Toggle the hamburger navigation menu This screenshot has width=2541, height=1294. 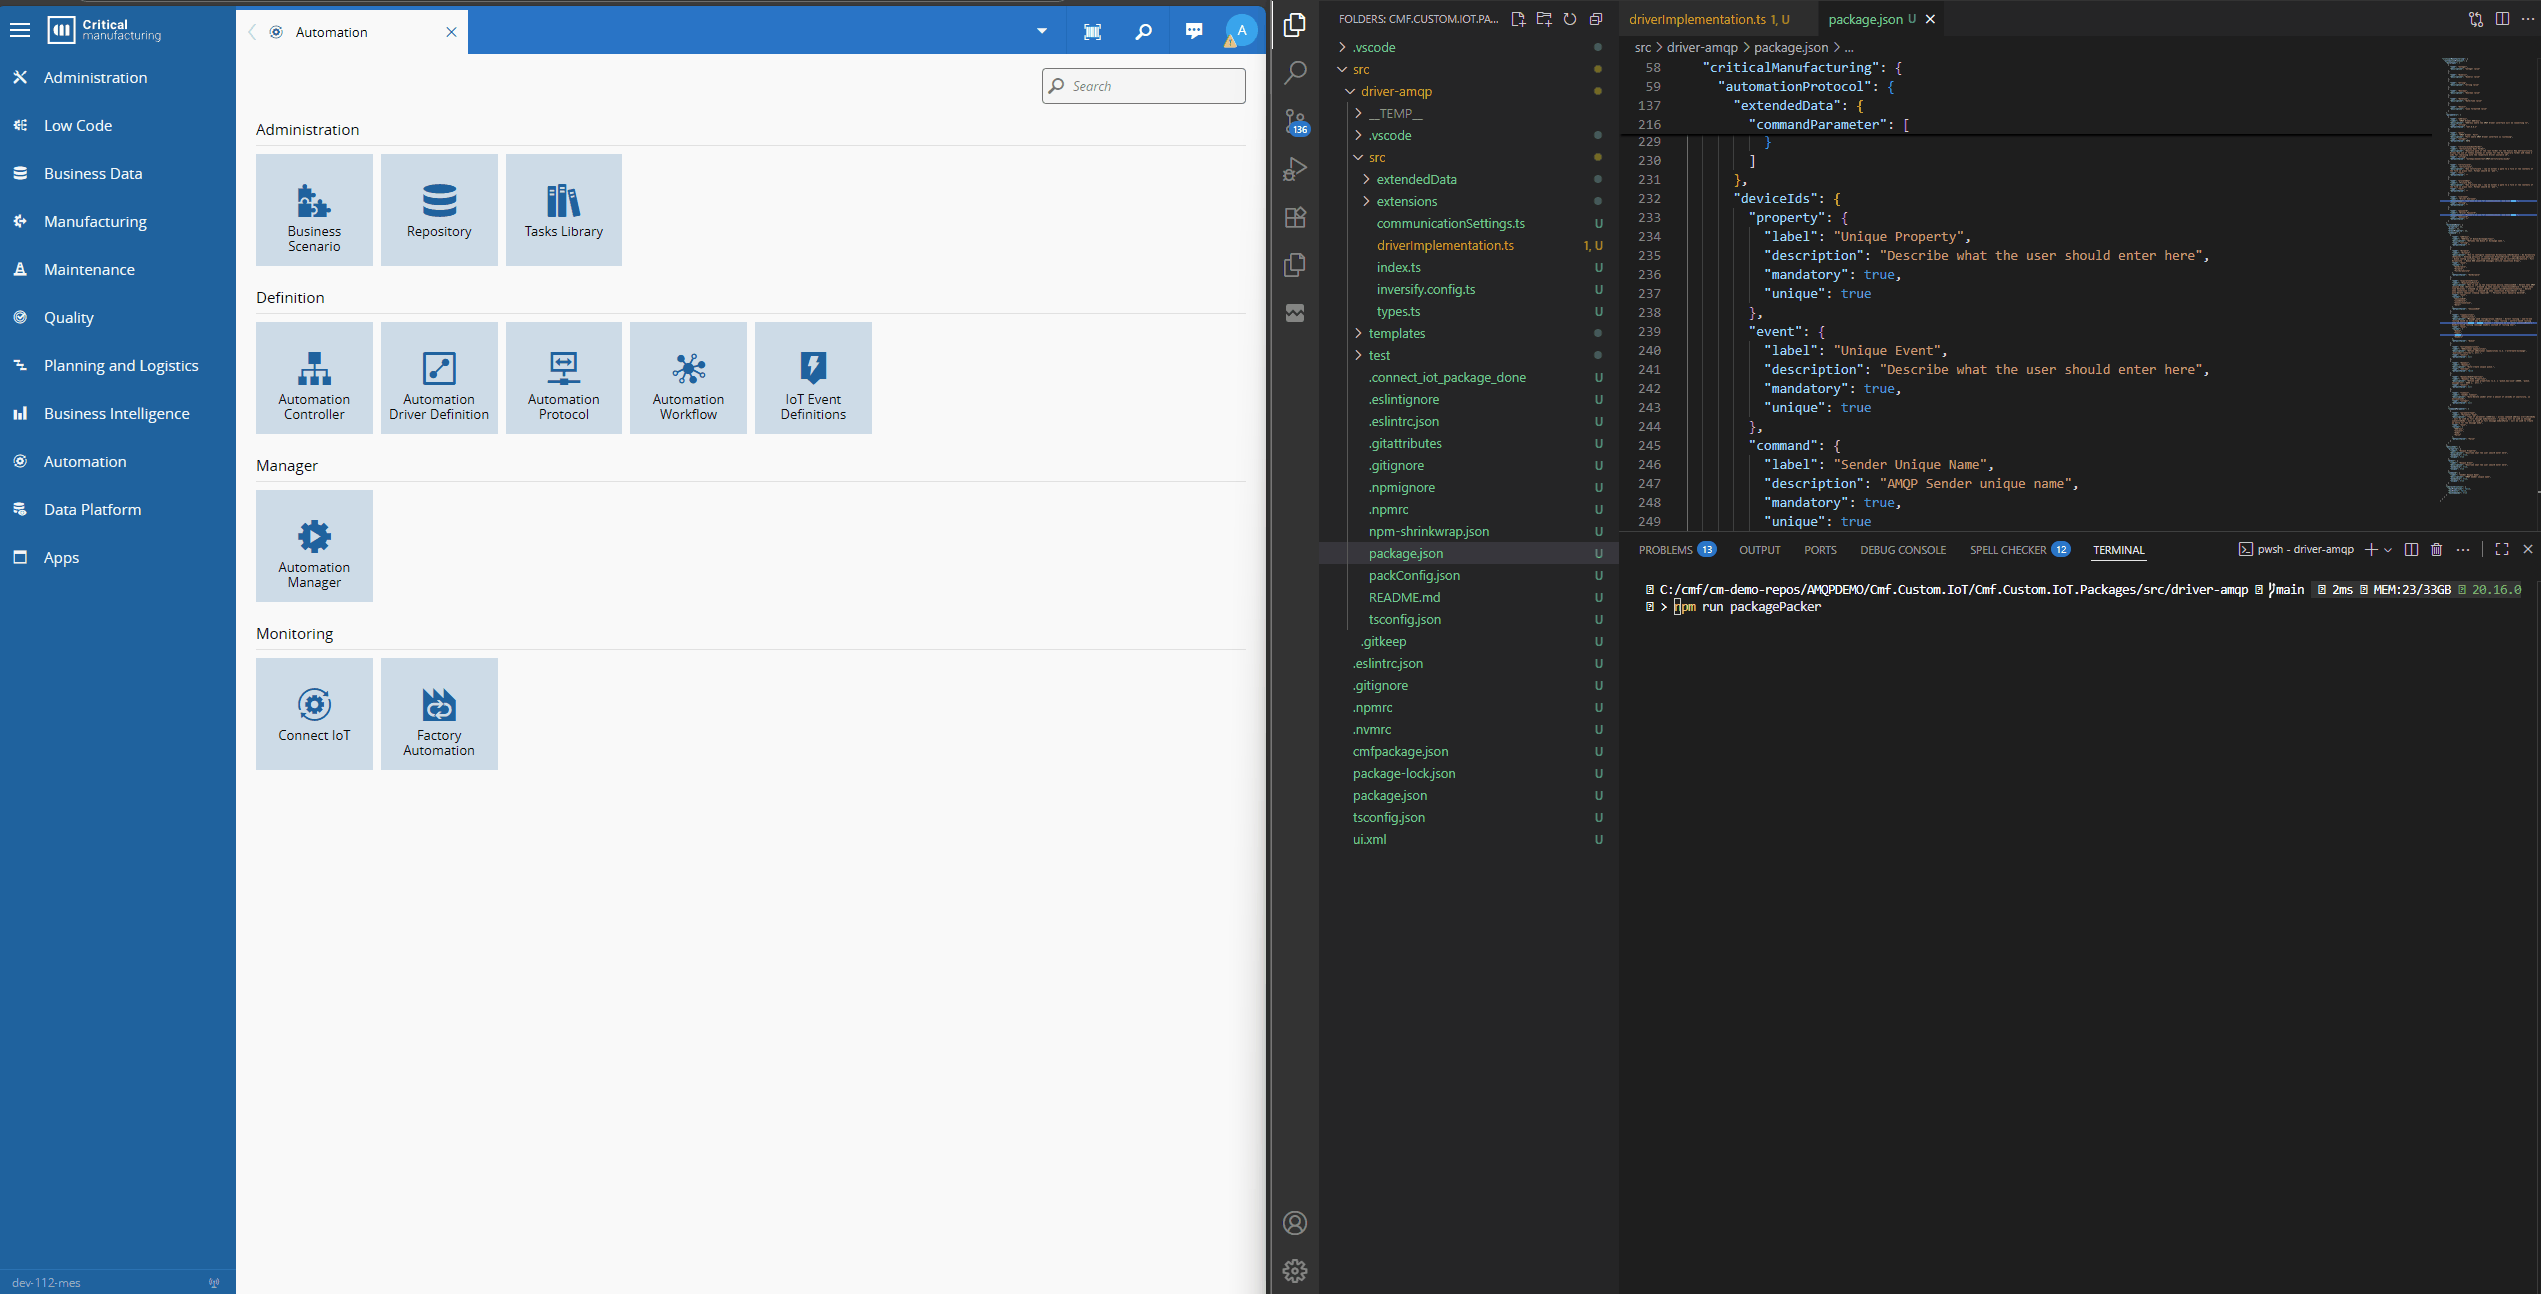(20, 31)
